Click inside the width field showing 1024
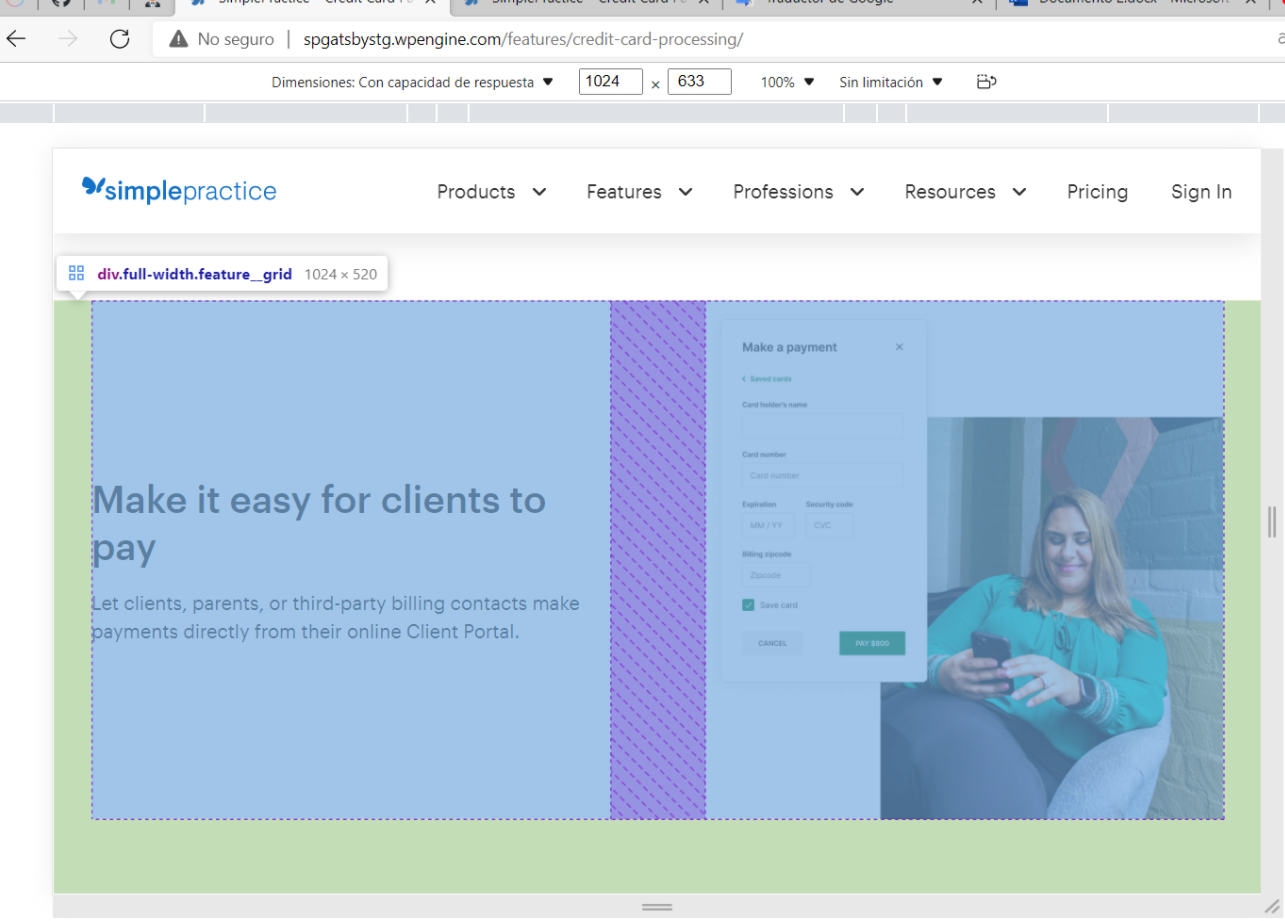This screenshot has height=921, width=1285. (x=610, y=81)
